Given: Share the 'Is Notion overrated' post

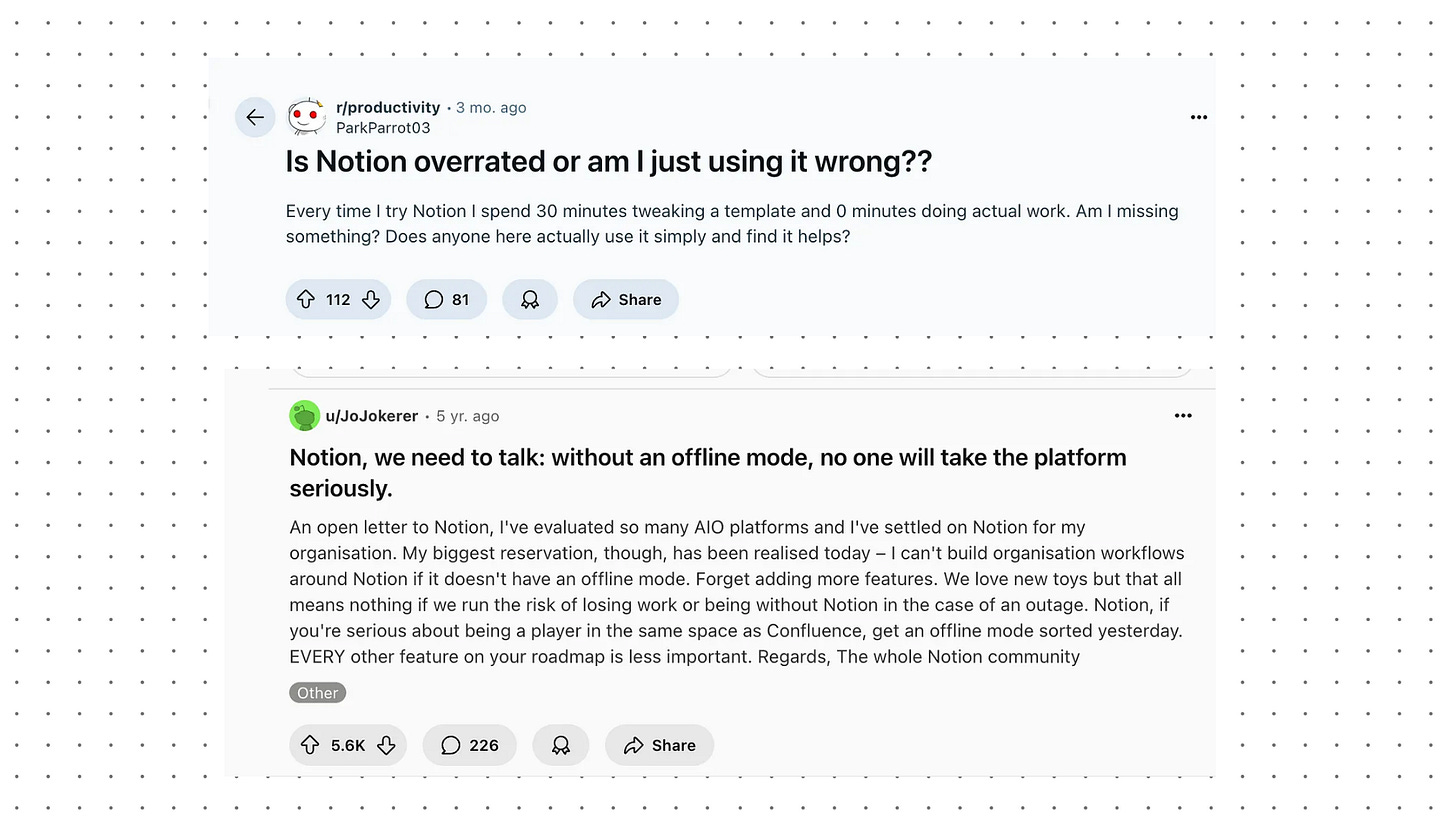Looking at the screenshot, I should coord(626,300).
